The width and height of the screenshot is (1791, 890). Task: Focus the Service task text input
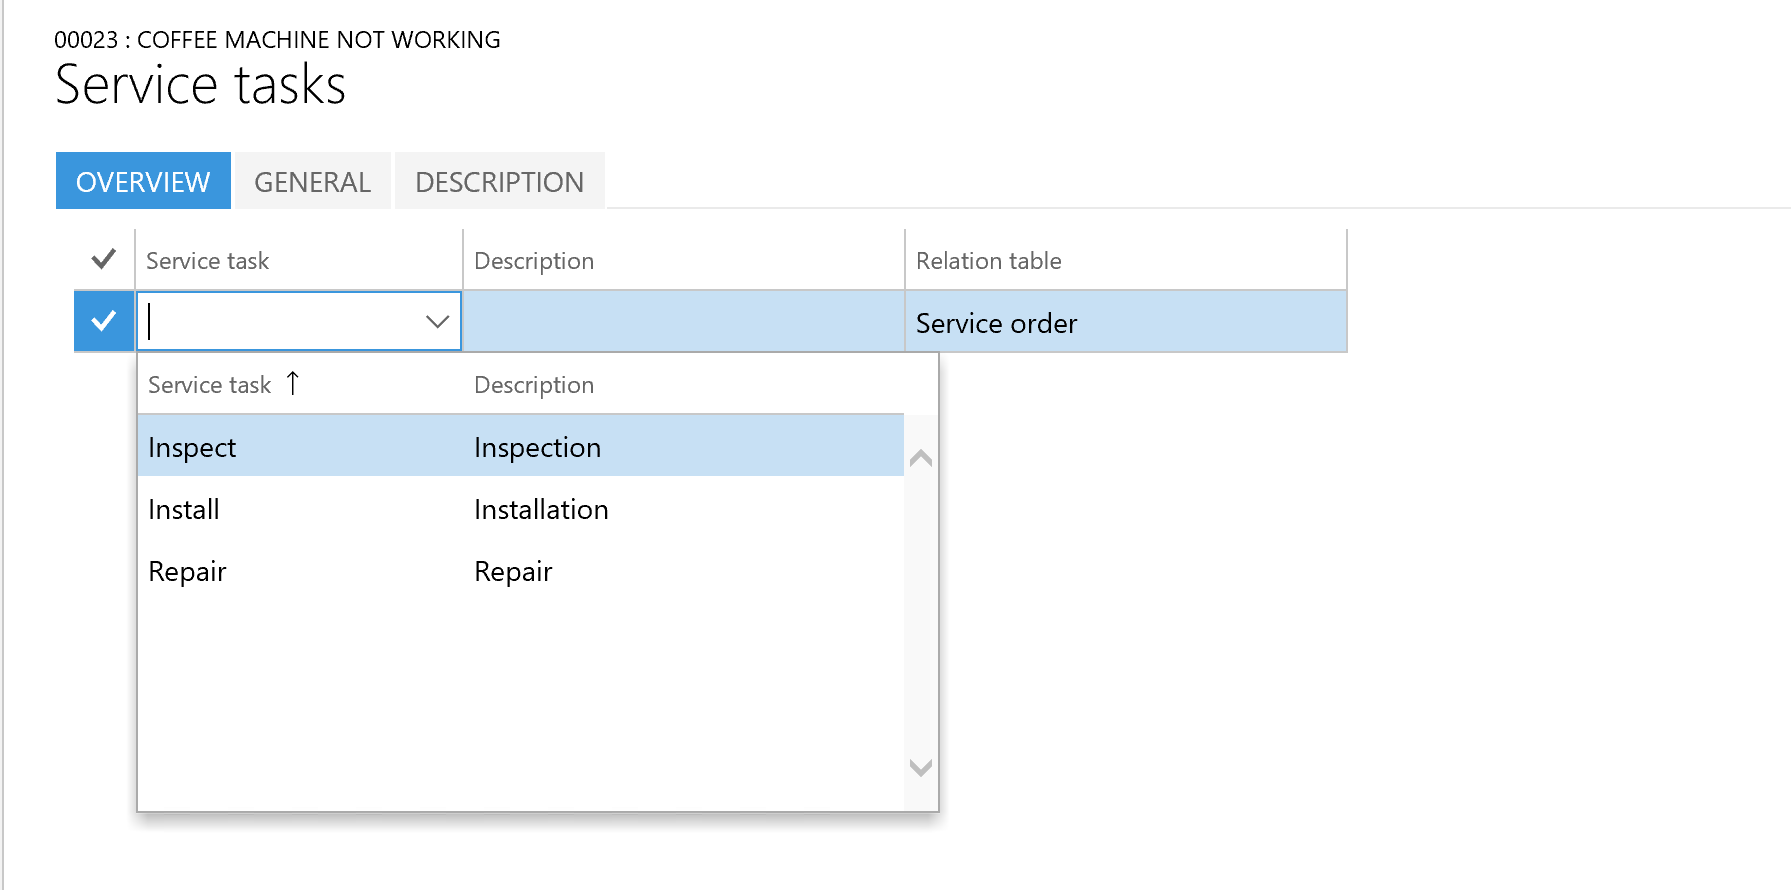[x=280, y=321]
